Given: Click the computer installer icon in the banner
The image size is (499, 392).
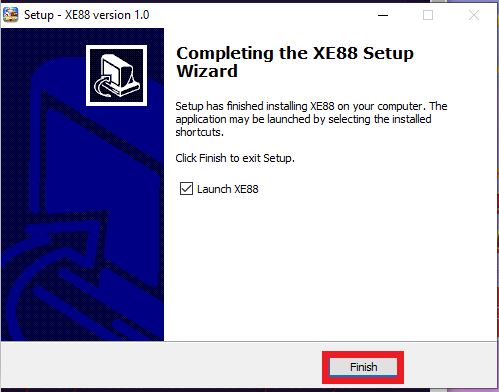Looking at the screenshot, I should click(116, 76).
